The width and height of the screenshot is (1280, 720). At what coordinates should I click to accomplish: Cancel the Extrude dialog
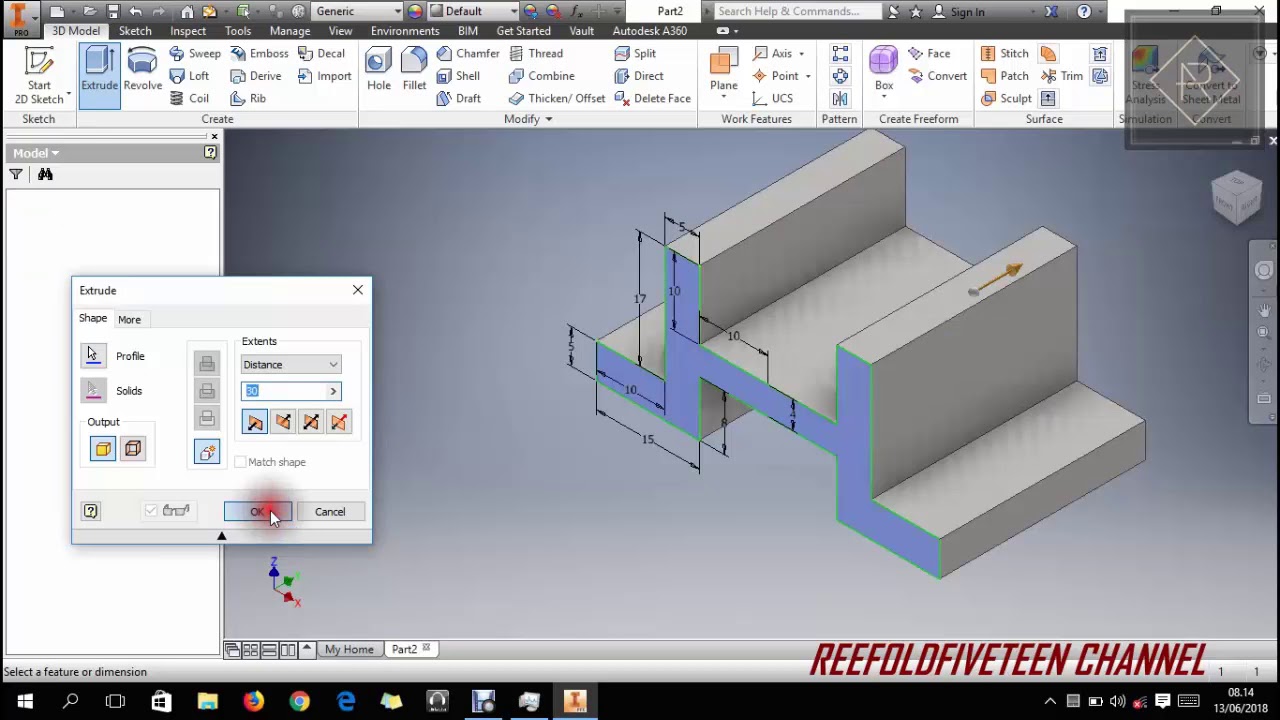tap(330, 512)
